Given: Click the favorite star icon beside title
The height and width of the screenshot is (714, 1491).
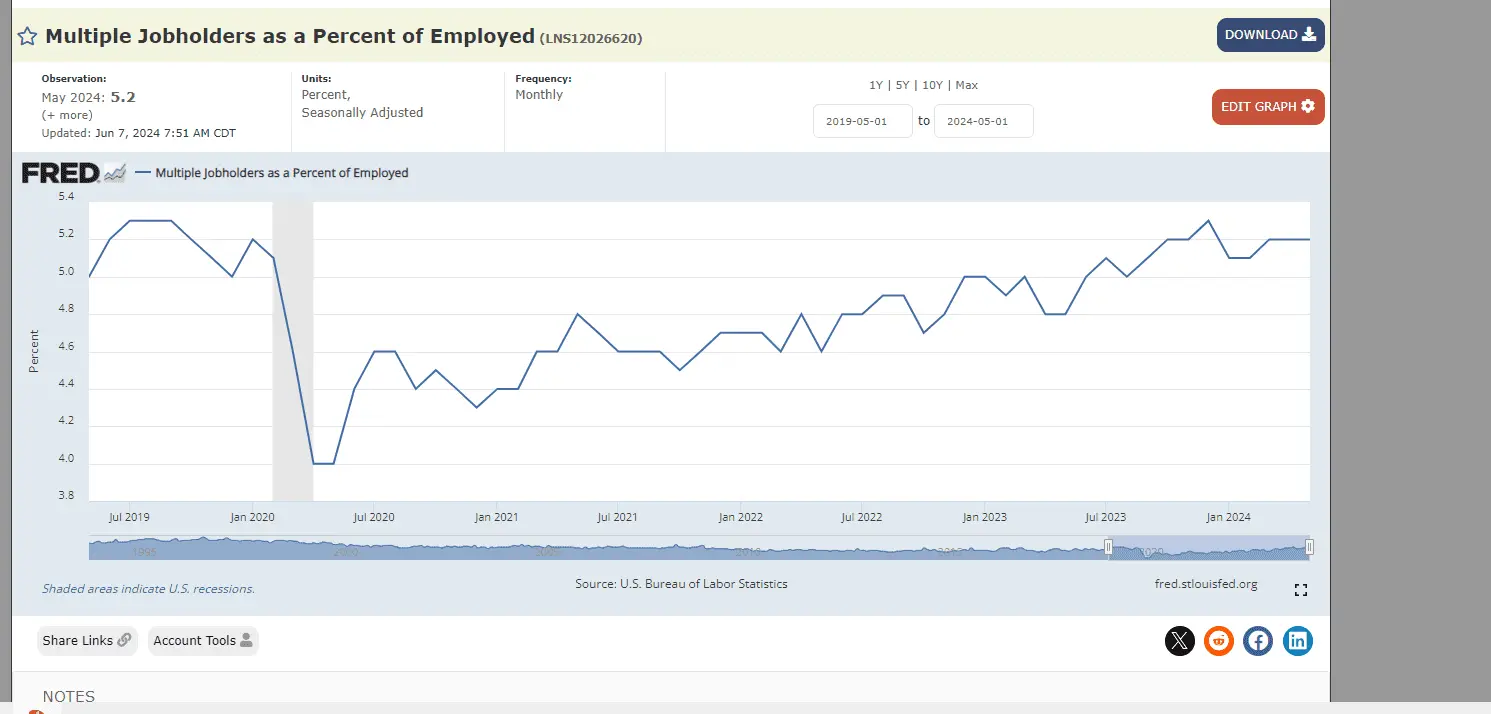Looking at the screenshot, I should pos(28,37).
